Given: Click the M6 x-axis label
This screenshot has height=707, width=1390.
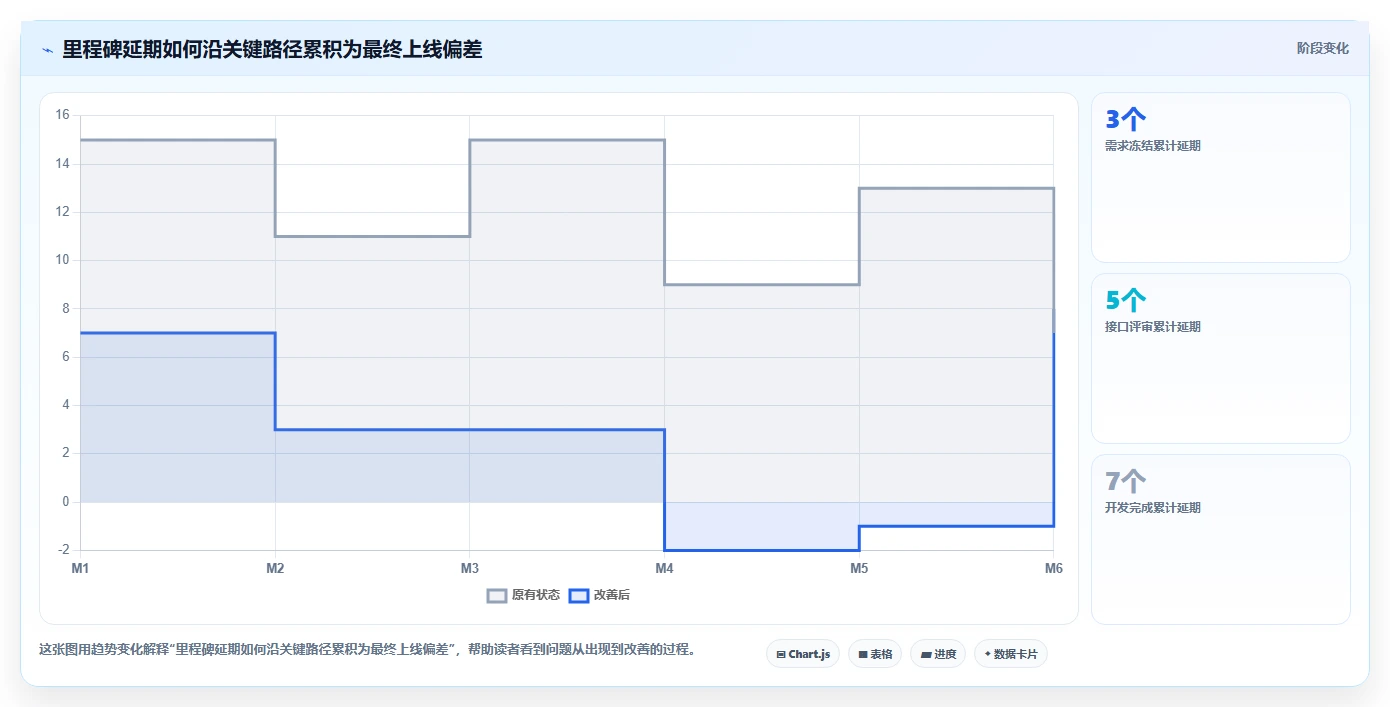Looking at the screenshot, I should click(1053, 568).
